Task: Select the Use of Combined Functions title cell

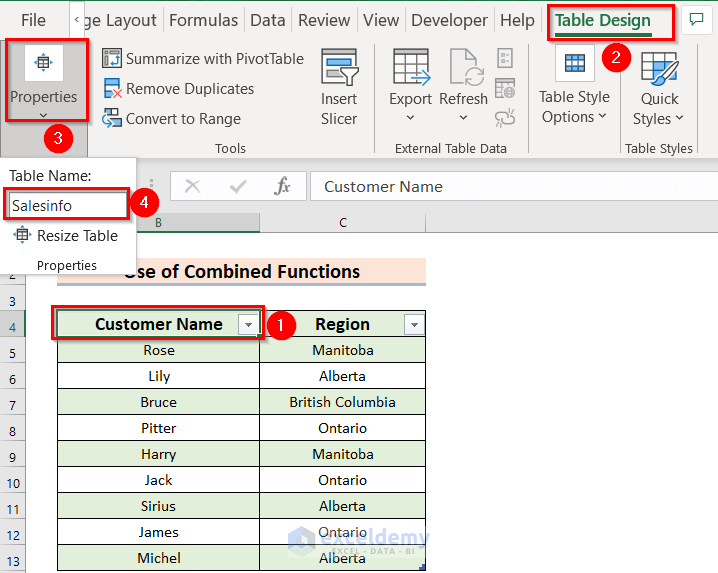Action: click(x=241, y=272)
